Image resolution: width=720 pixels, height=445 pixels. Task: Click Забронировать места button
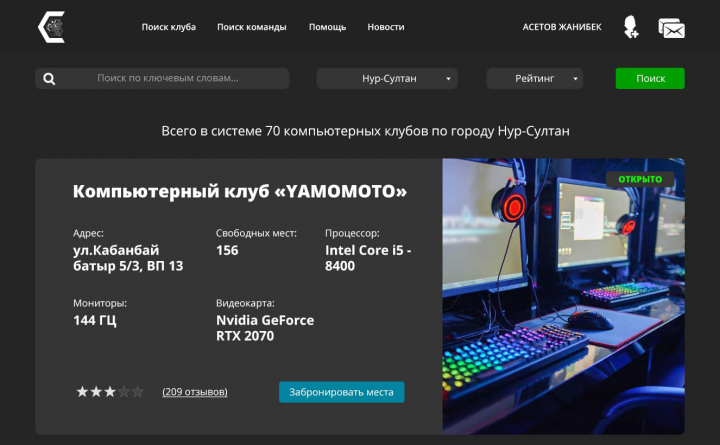tap(342, 392)
